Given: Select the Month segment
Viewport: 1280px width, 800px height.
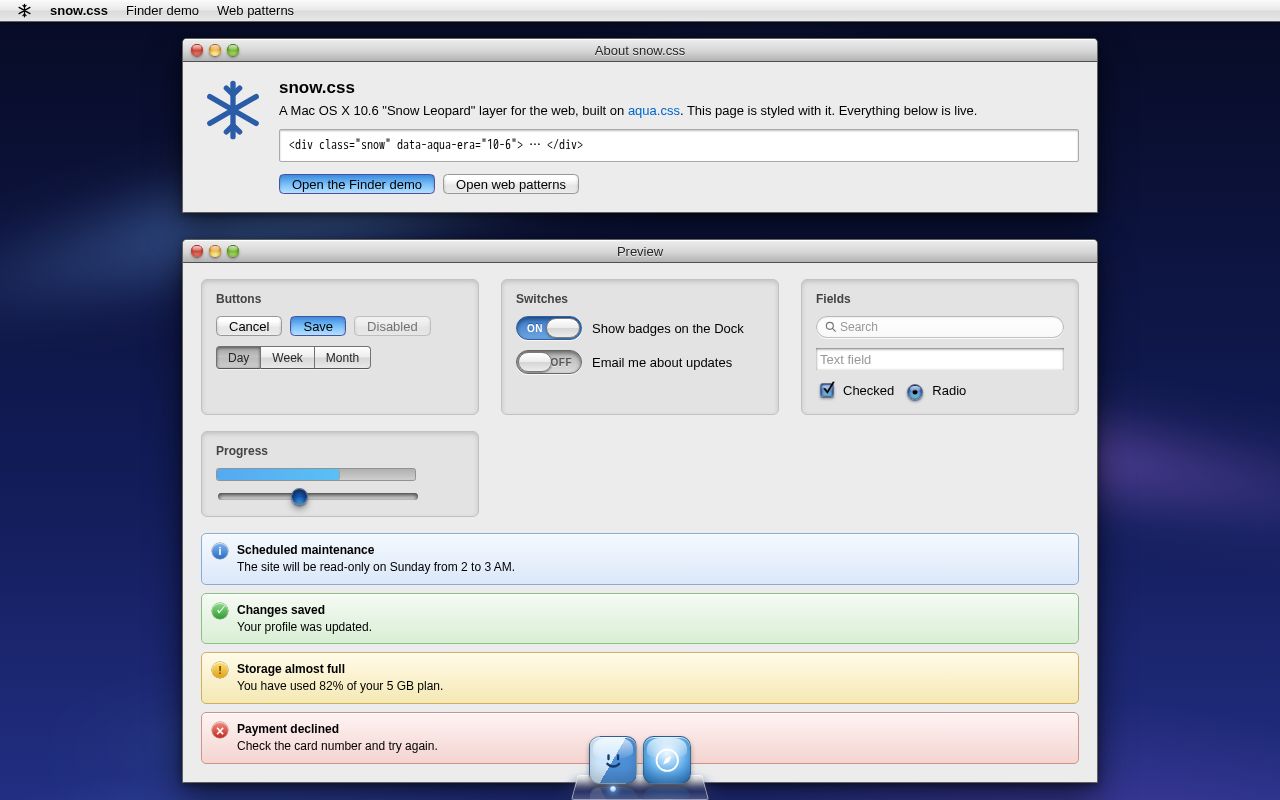Looking at the screenshot, I should pos(342,358).
